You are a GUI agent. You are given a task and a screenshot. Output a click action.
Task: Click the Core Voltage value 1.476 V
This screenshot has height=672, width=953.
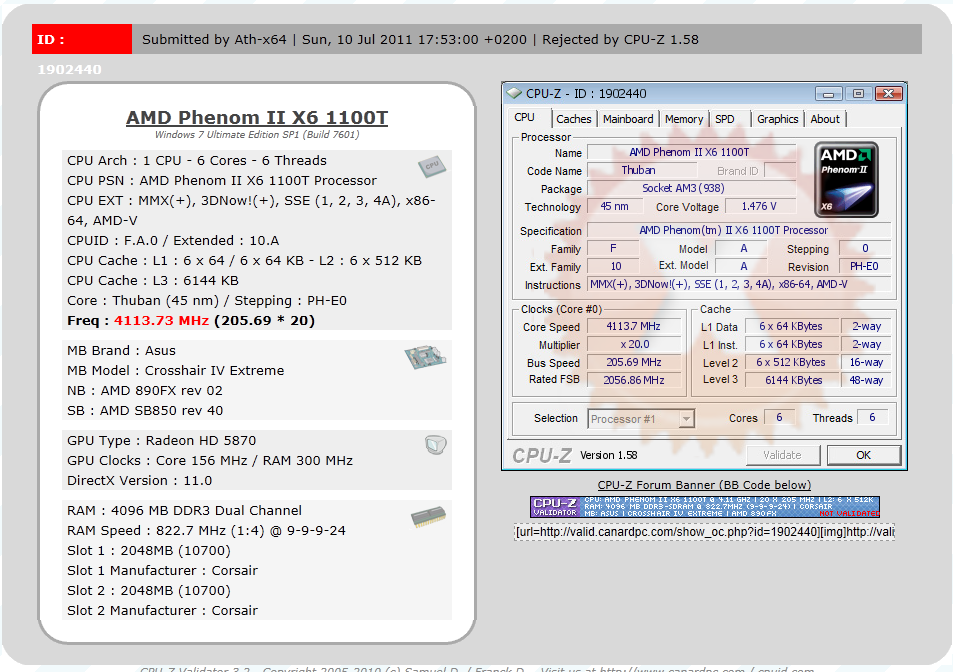pyautogui.click(x=760, y=207)
